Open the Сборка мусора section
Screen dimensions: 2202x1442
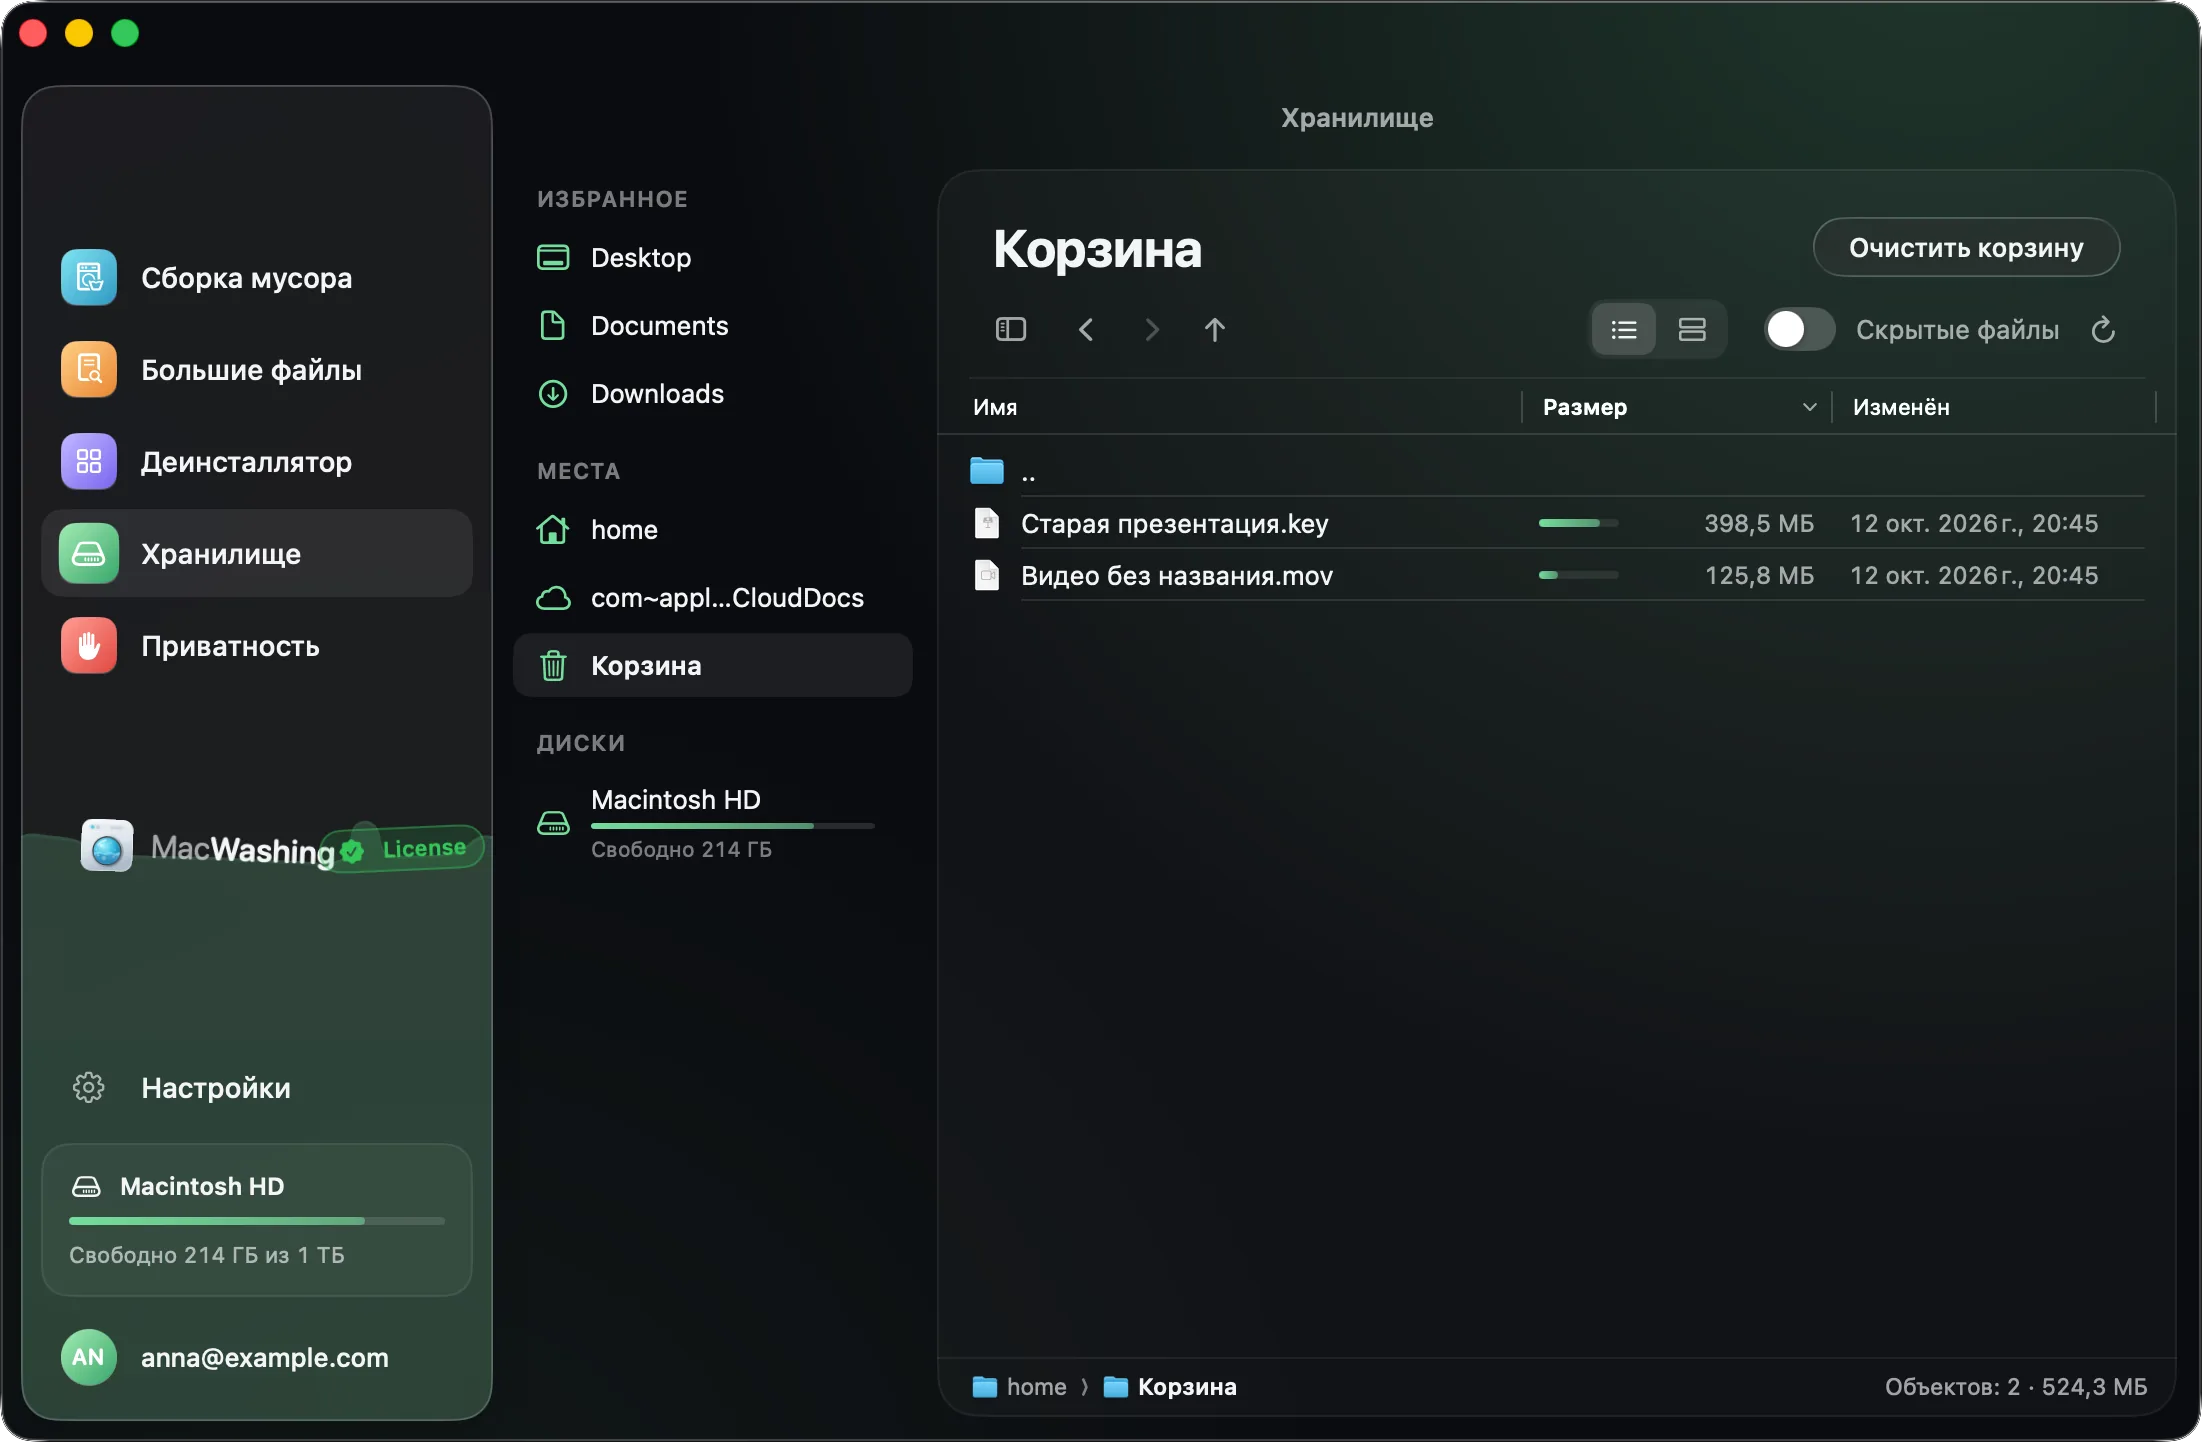(256, 278)
